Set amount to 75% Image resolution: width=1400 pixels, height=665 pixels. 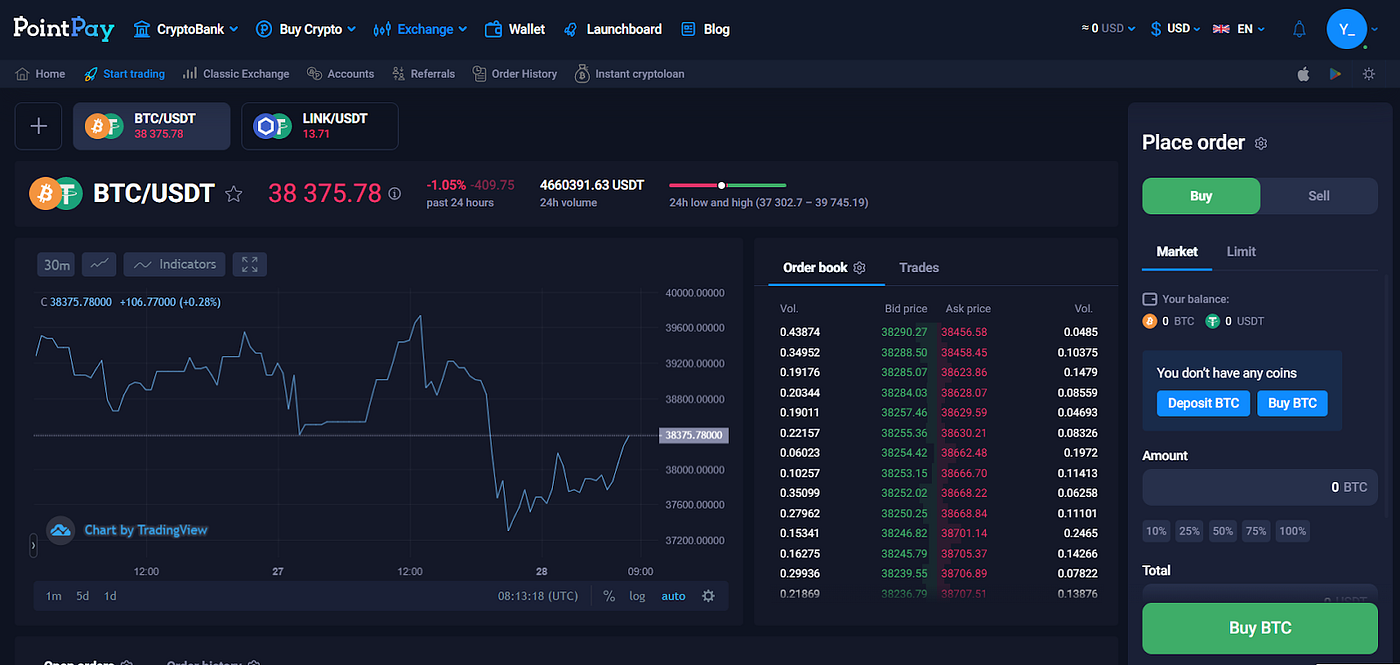1256,531
